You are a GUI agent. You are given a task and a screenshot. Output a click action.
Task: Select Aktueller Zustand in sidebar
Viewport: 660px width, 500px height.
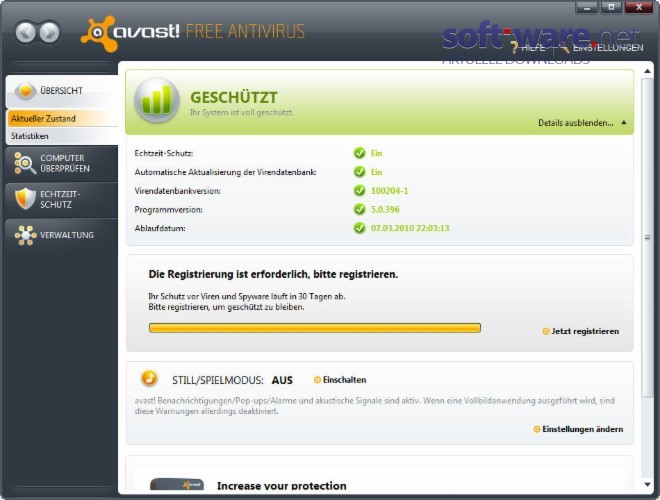coord(62,119)
